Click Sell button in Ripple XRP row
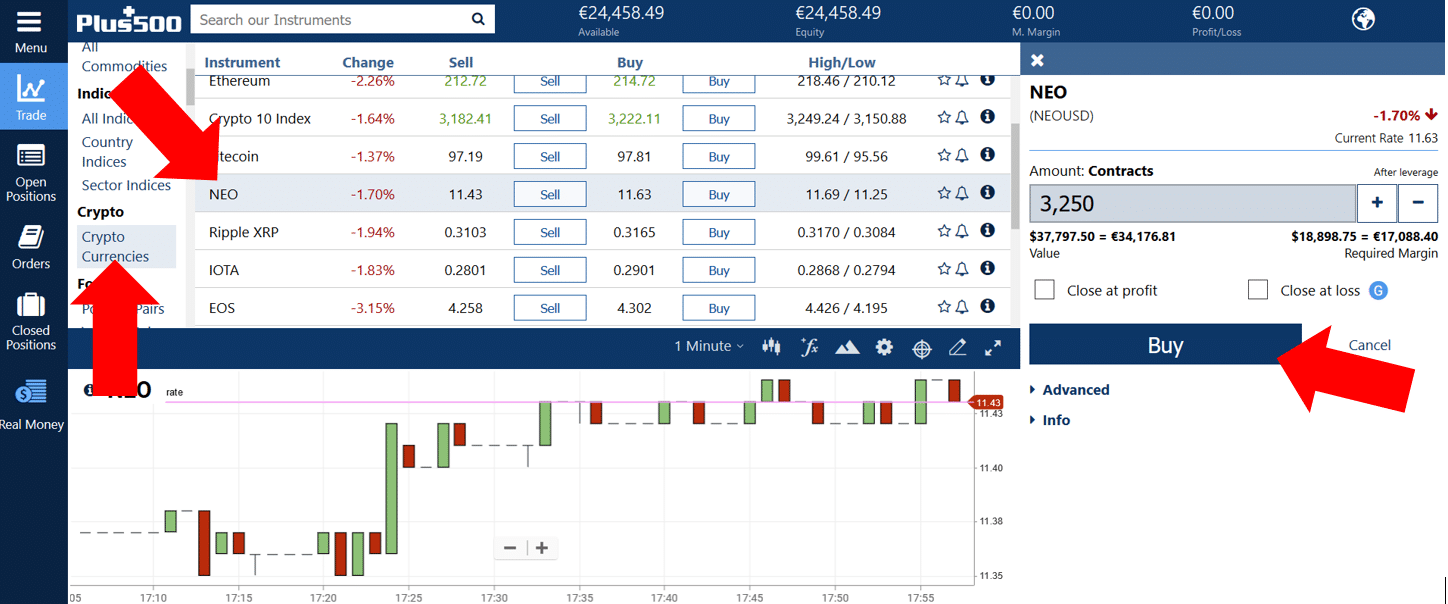The height and width of the screenshot is (604, 1448). point(550,233)
